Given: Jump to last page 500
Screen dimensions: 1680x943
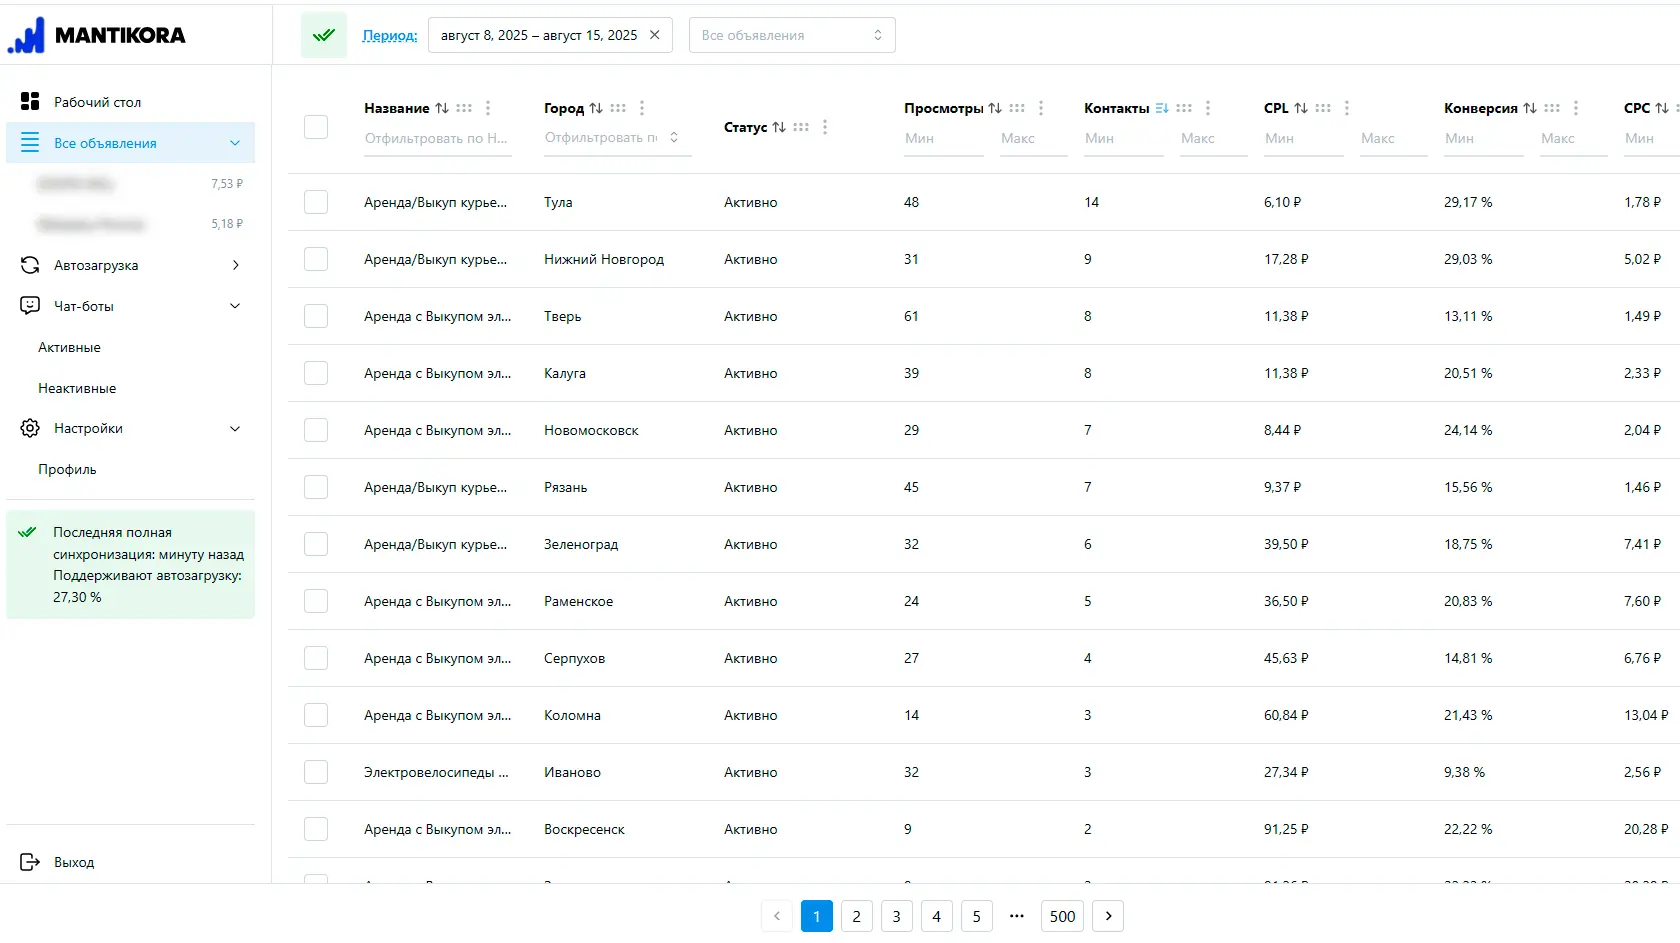Looking at the screenshot, I should click(x=1063, y=916).
